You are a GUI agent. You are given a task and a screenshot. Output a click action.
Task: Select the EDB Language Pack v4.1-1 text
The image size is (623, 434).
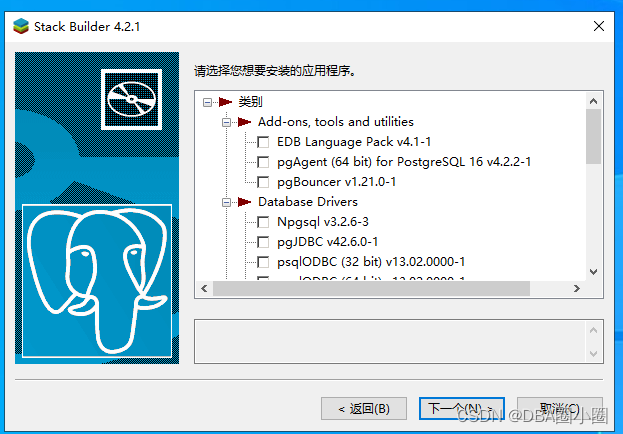(354, 142)
